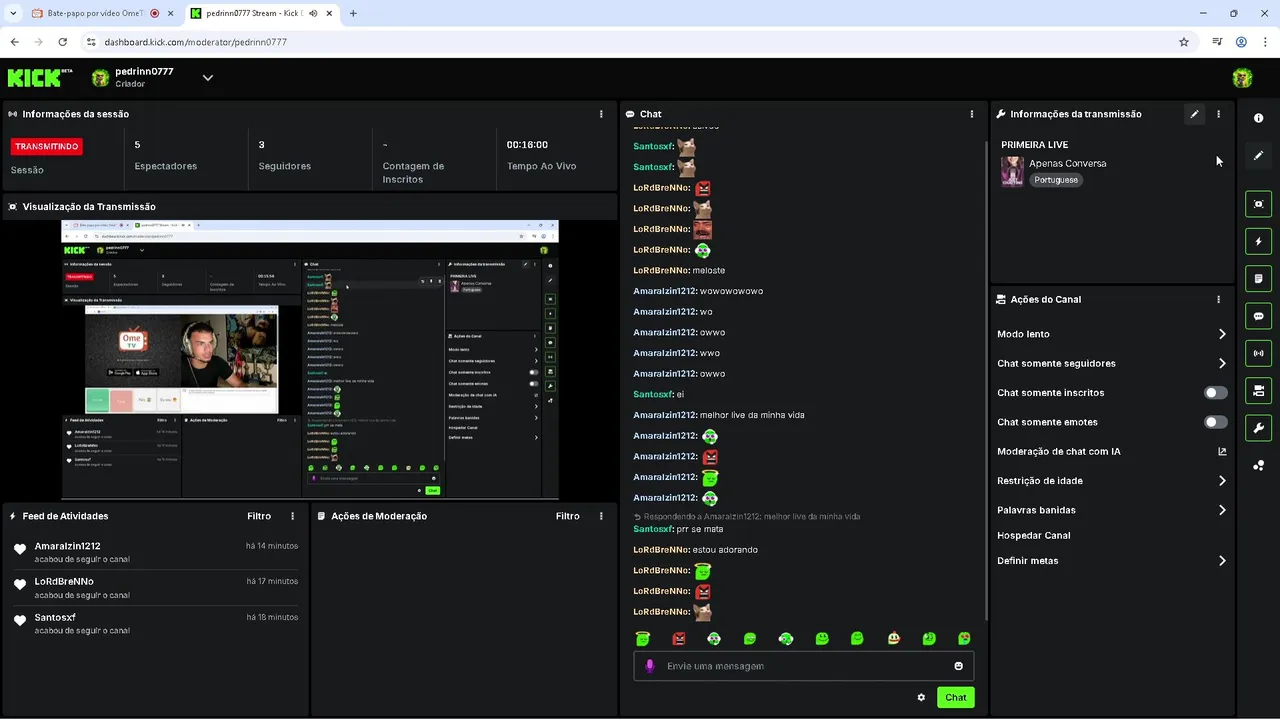Open Moderação de chat com IA link
This screenshot has height=720, width=1280.
[1111, 451]
